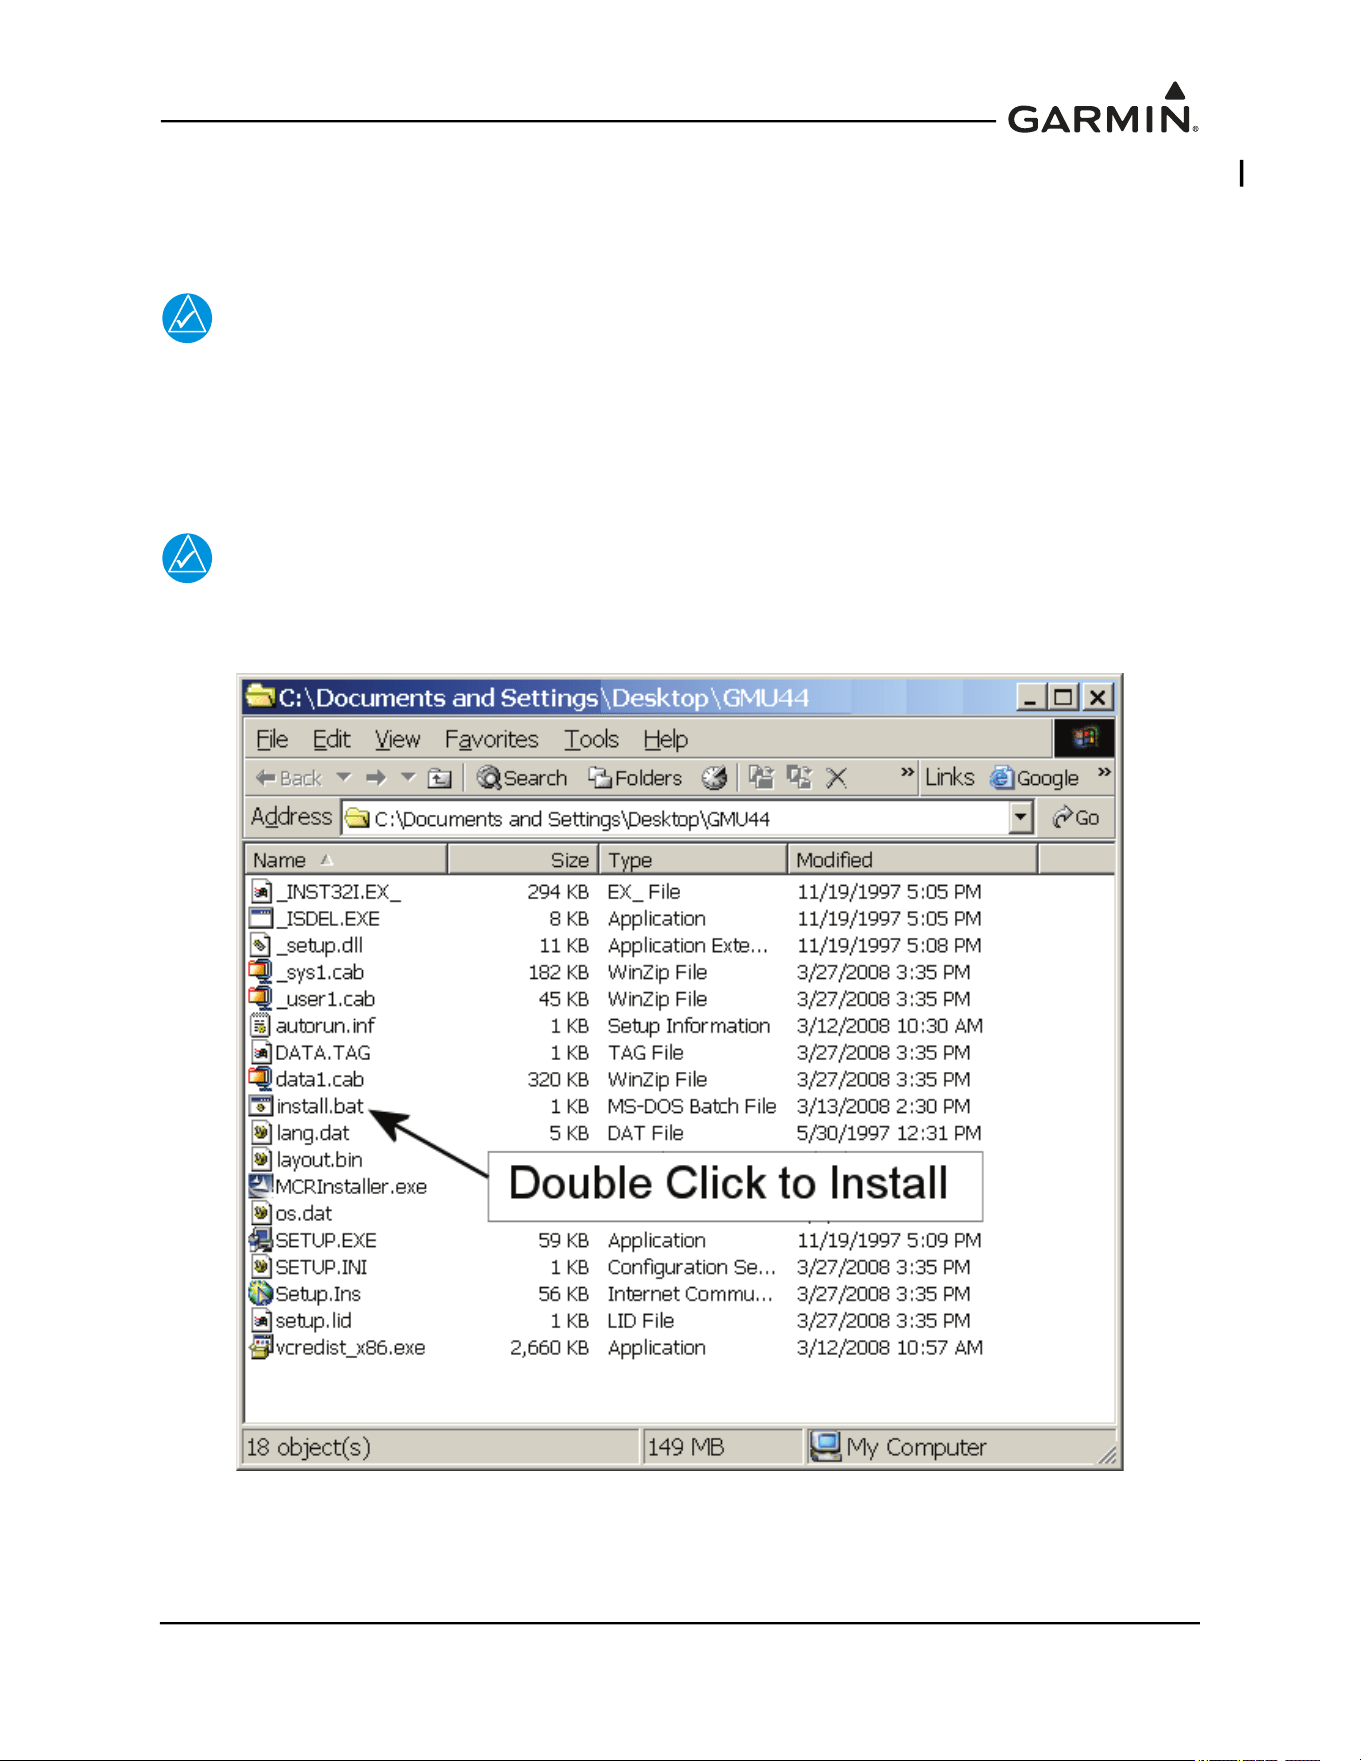Click the Setup Information type cell
This screenshot has height=1761, width=1361.
point(689,1026)
